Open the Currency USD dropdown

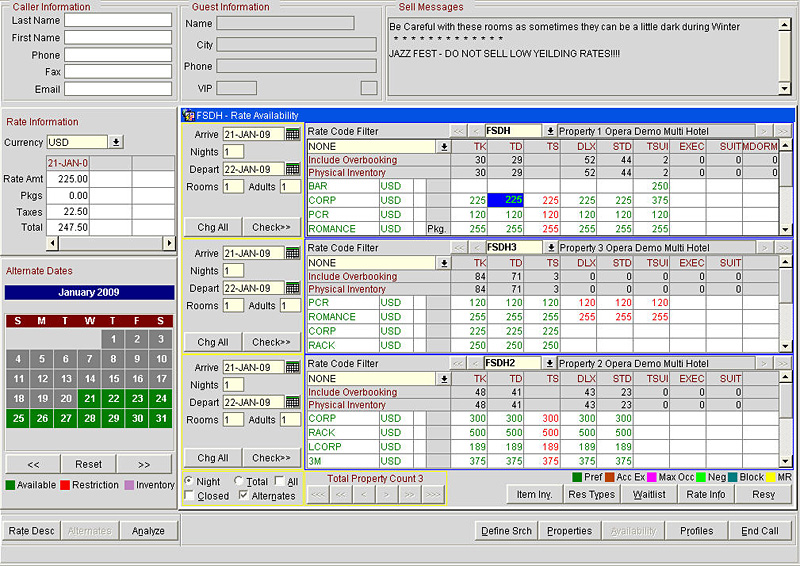(x=116, y=142)
